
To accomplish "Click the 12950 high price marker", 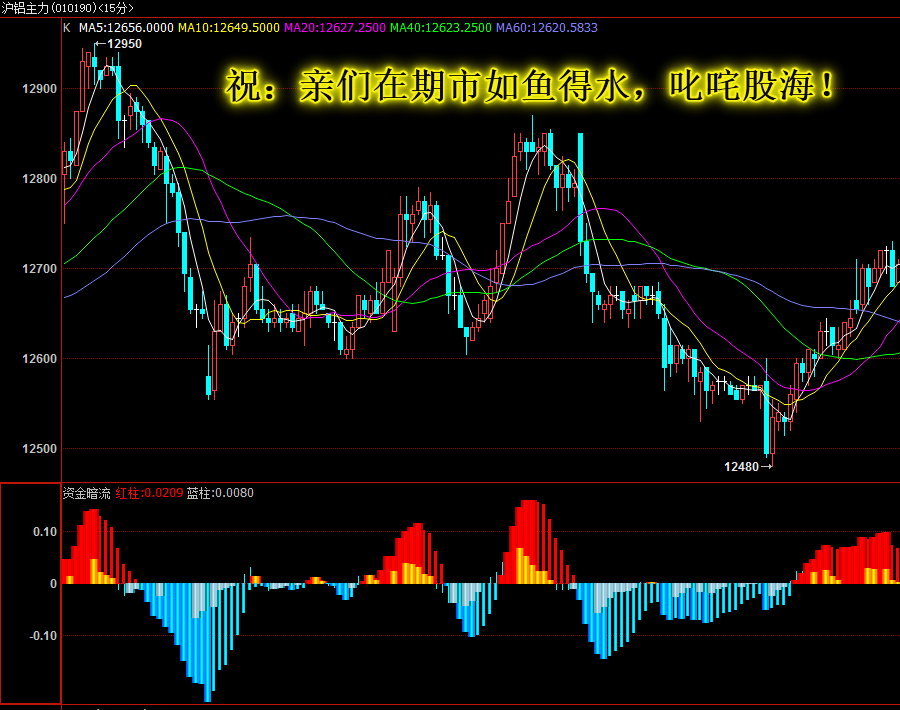I will pyautogui.click(x=119, y=44).
